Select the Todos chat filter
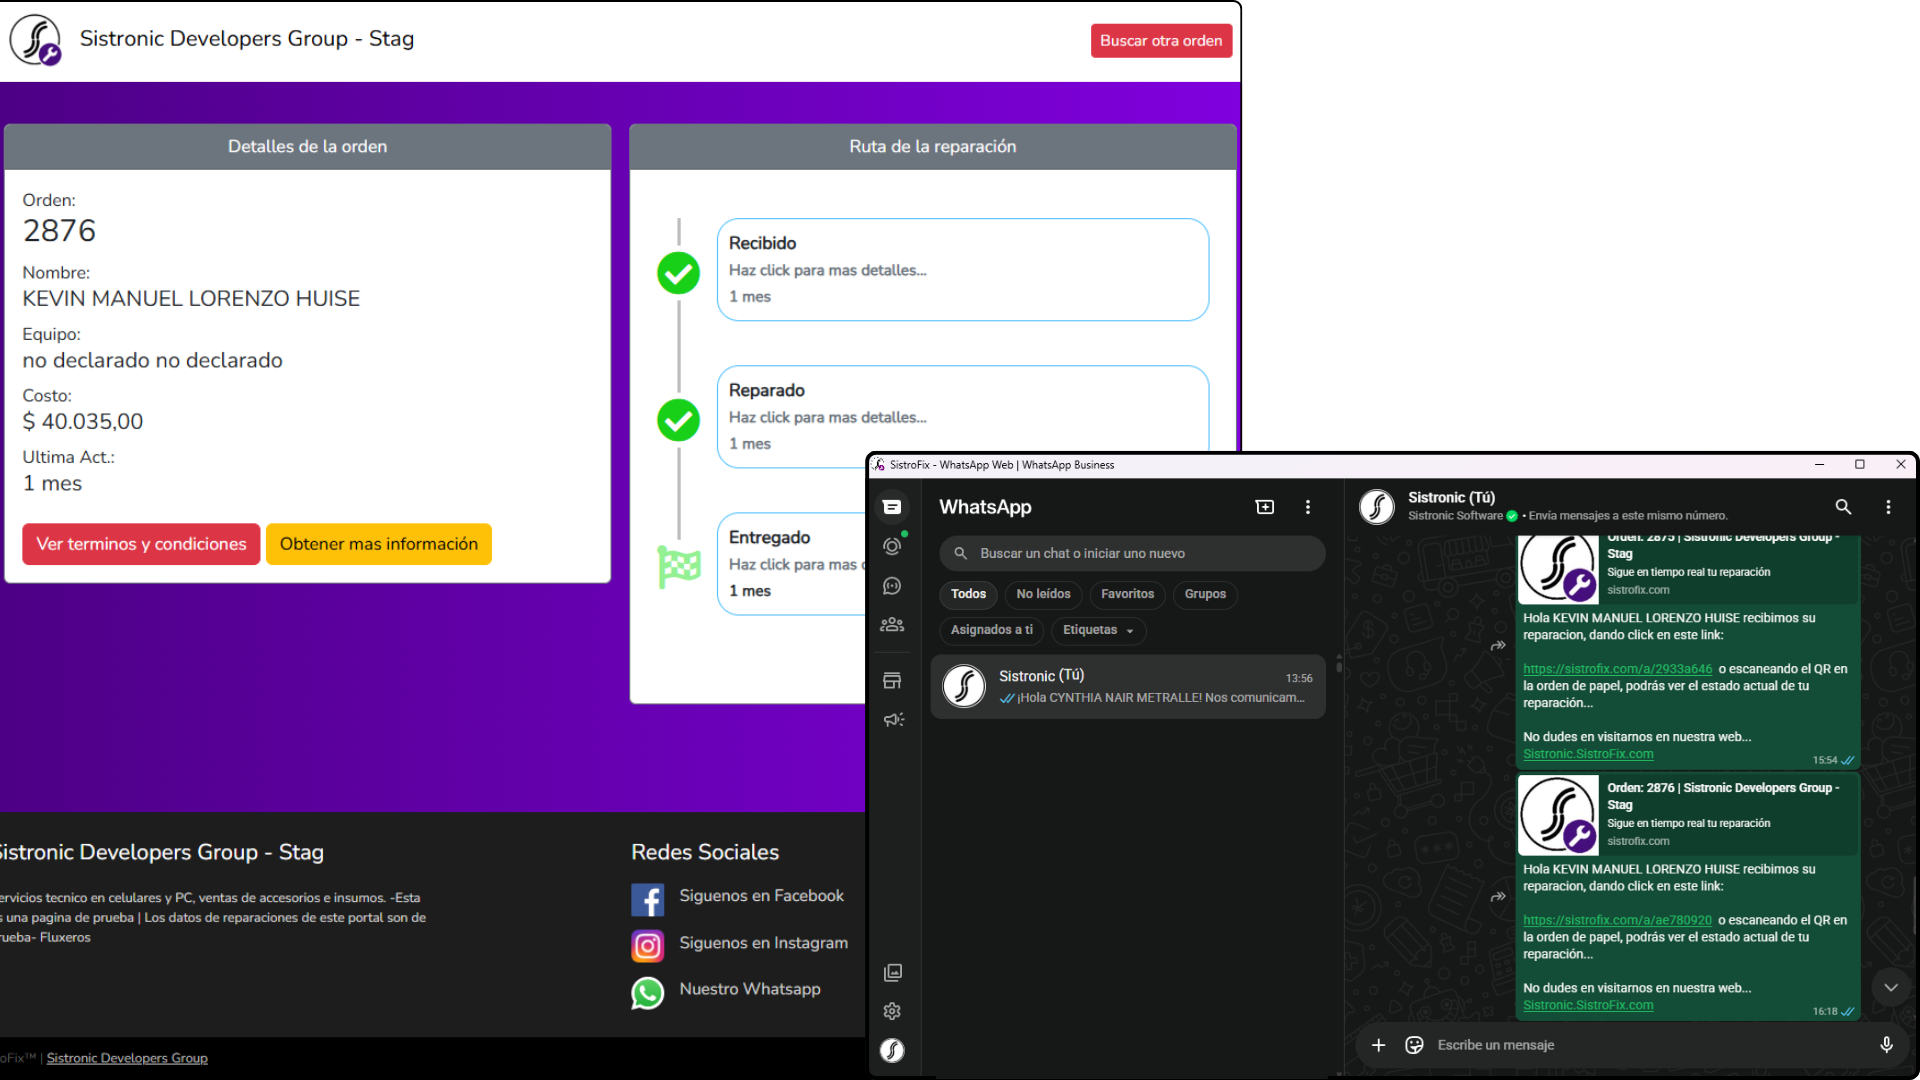 [x=968, y=594]
